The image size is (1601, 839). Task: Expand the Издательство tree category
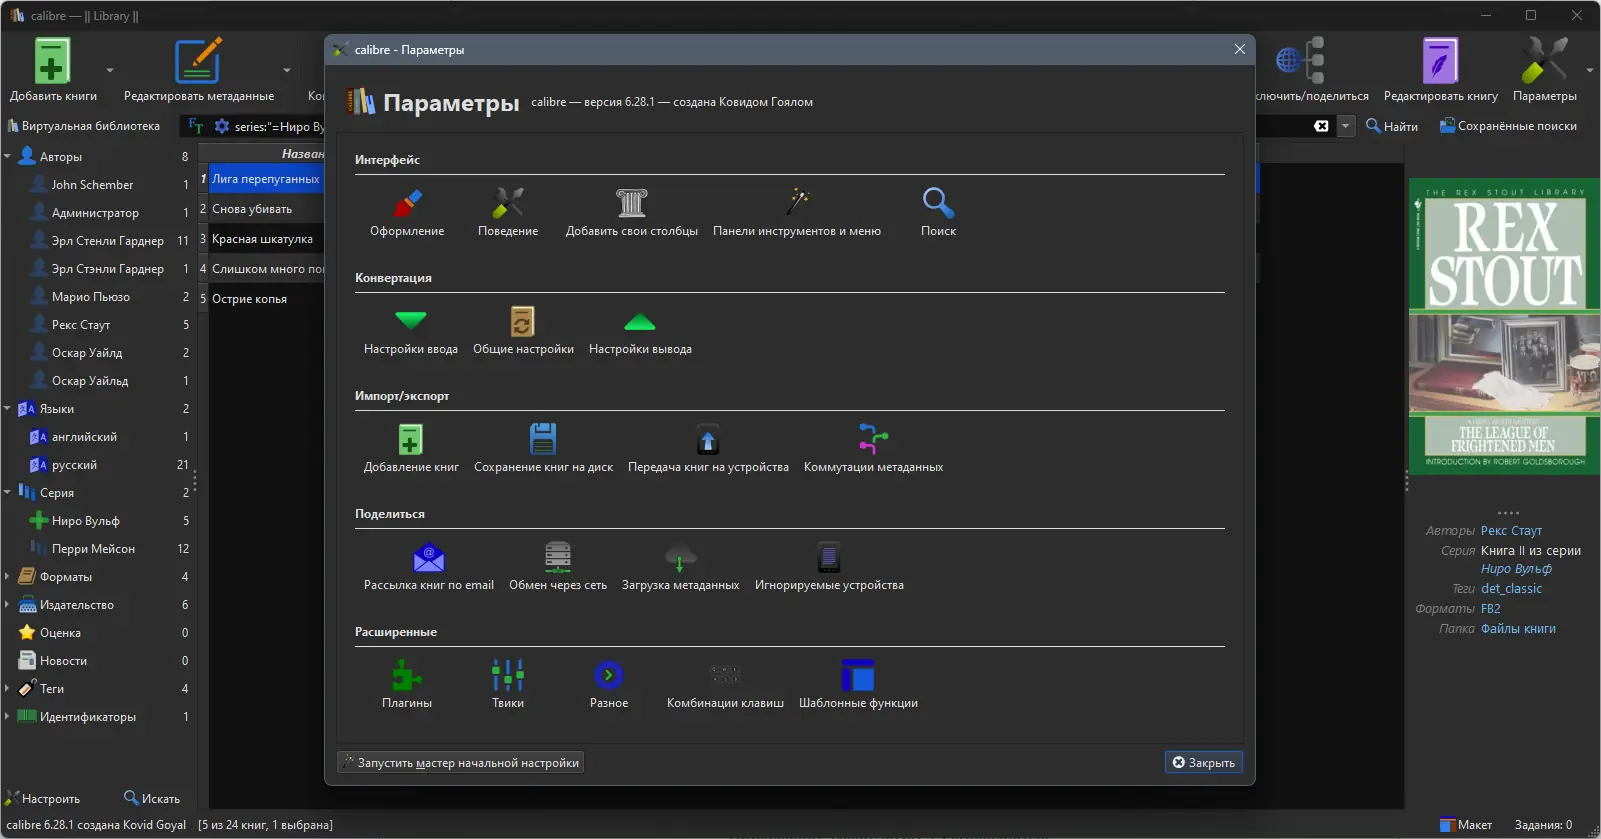[7, 605]
